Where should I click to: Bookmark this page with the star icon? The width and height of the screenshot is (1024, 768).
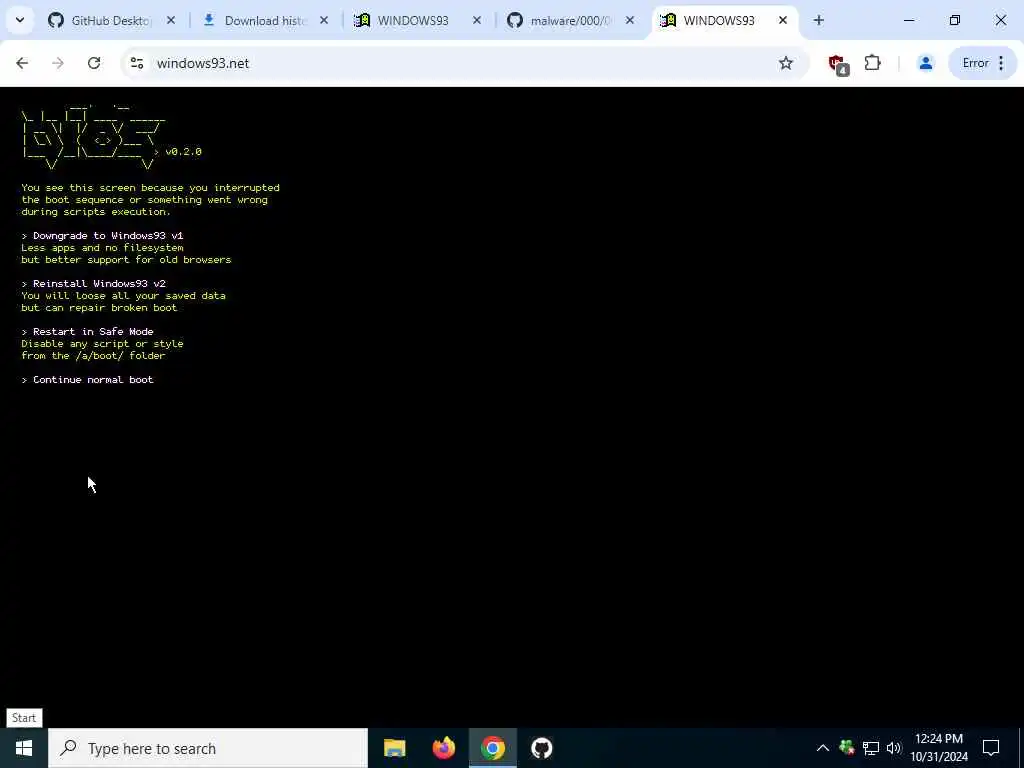point(786,63)
